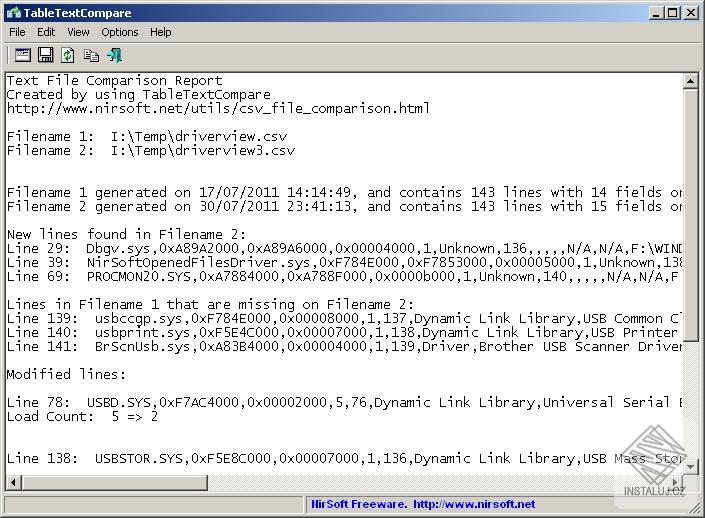Viewport: 705px width, 518px height.
Task: Click the horizontal scrollbar thumb
Action: (114, 483)
